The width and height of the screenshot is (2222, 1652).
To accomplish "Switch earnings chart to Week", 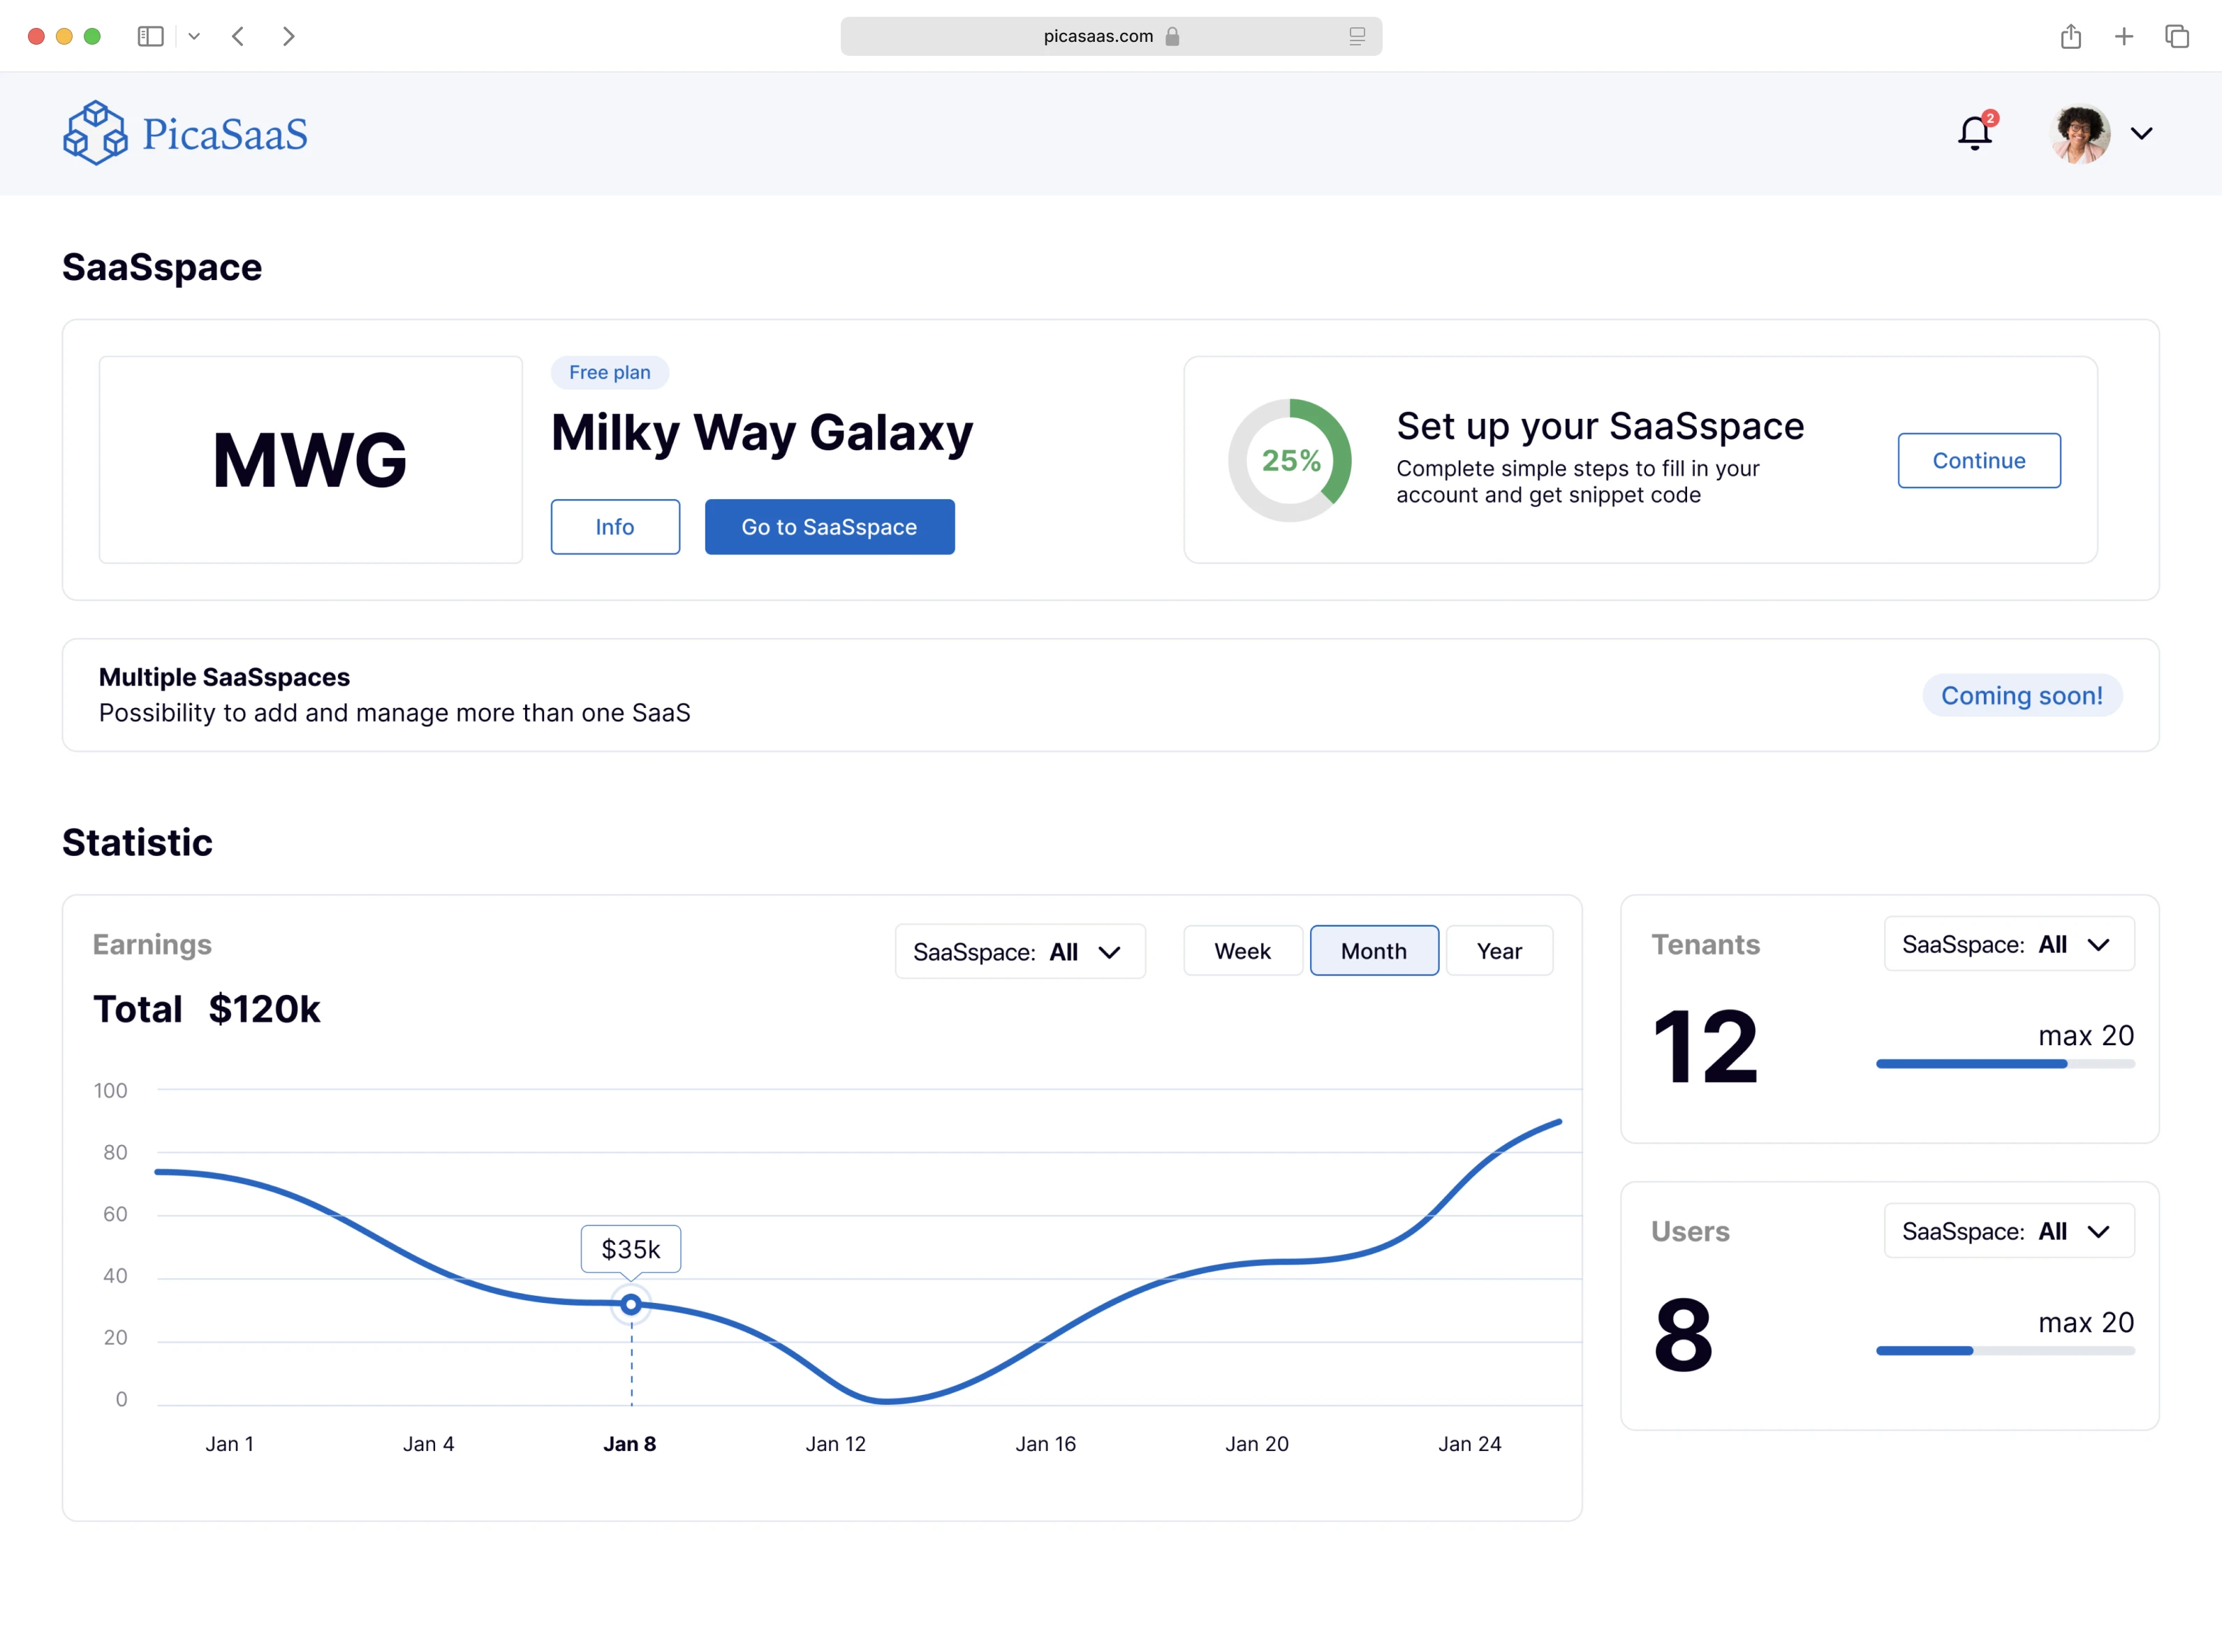I will 1242,951.
